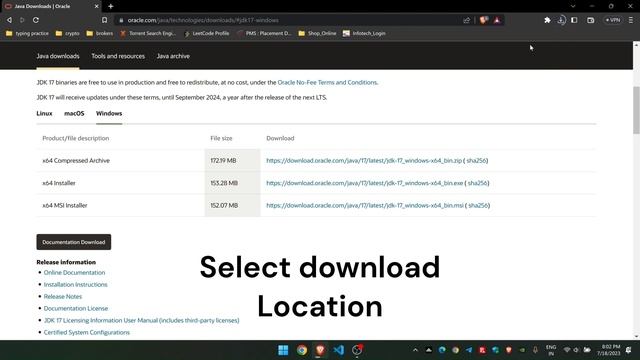Viewport: 640px width, 360px height.
Task: Switch to the macOS platform tab
Action: coord(74,113)
